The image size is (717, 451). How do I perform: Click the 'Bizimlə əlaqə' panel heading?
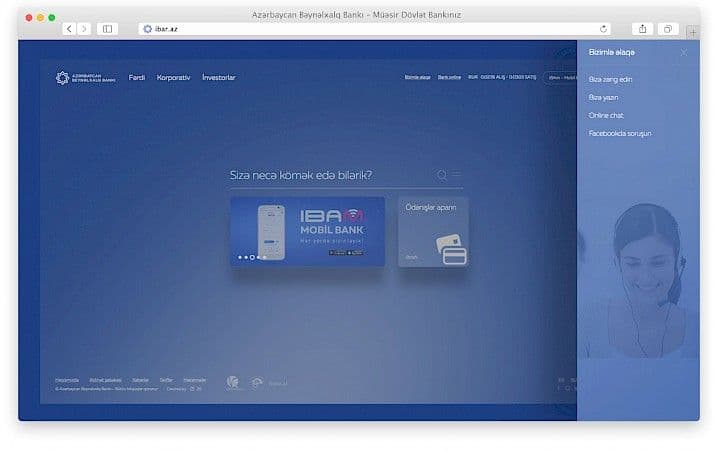tap(612, 53)
